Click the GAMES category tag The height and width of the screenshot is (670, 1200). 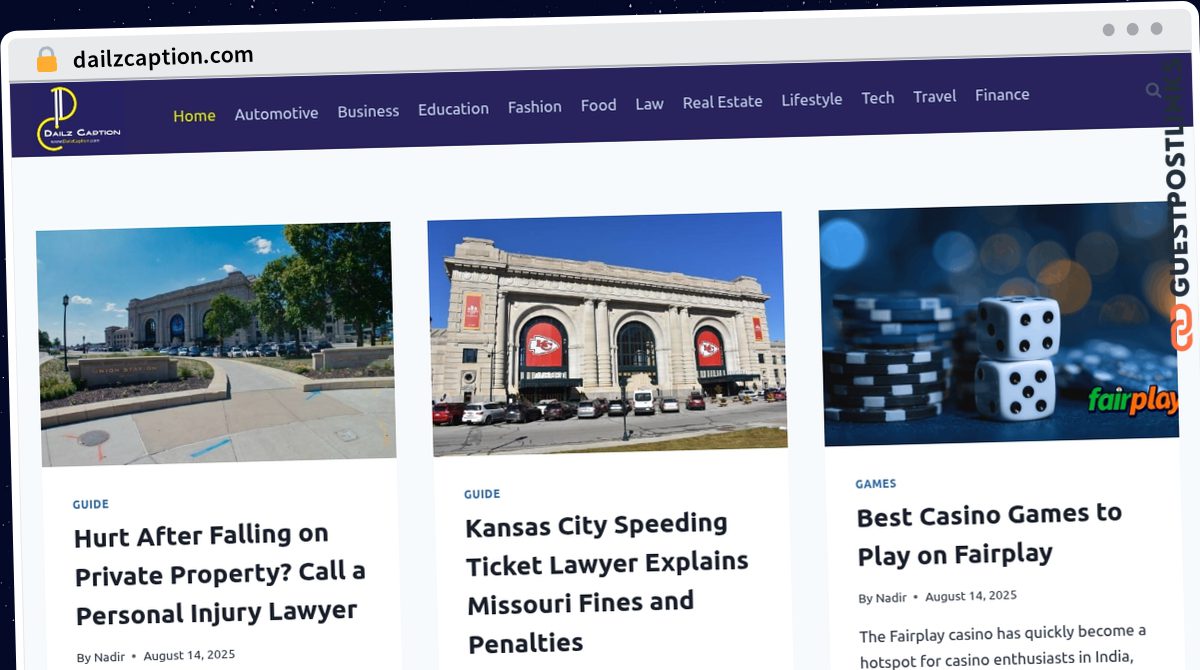click(875, 484)
